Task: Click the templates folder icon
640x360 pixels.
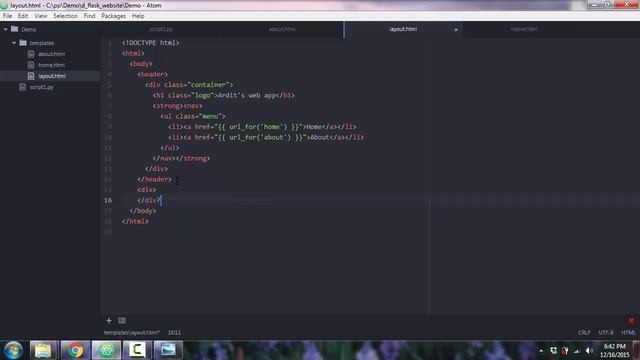Action: 23,42
